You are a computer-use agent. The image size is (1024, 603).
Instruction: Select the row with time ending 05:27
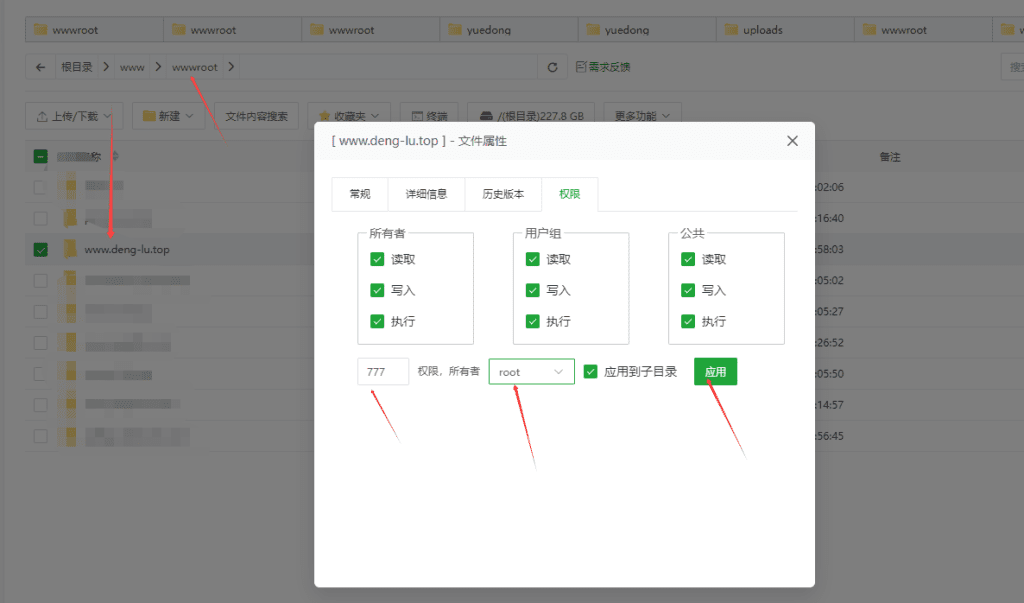click(40, 312)
